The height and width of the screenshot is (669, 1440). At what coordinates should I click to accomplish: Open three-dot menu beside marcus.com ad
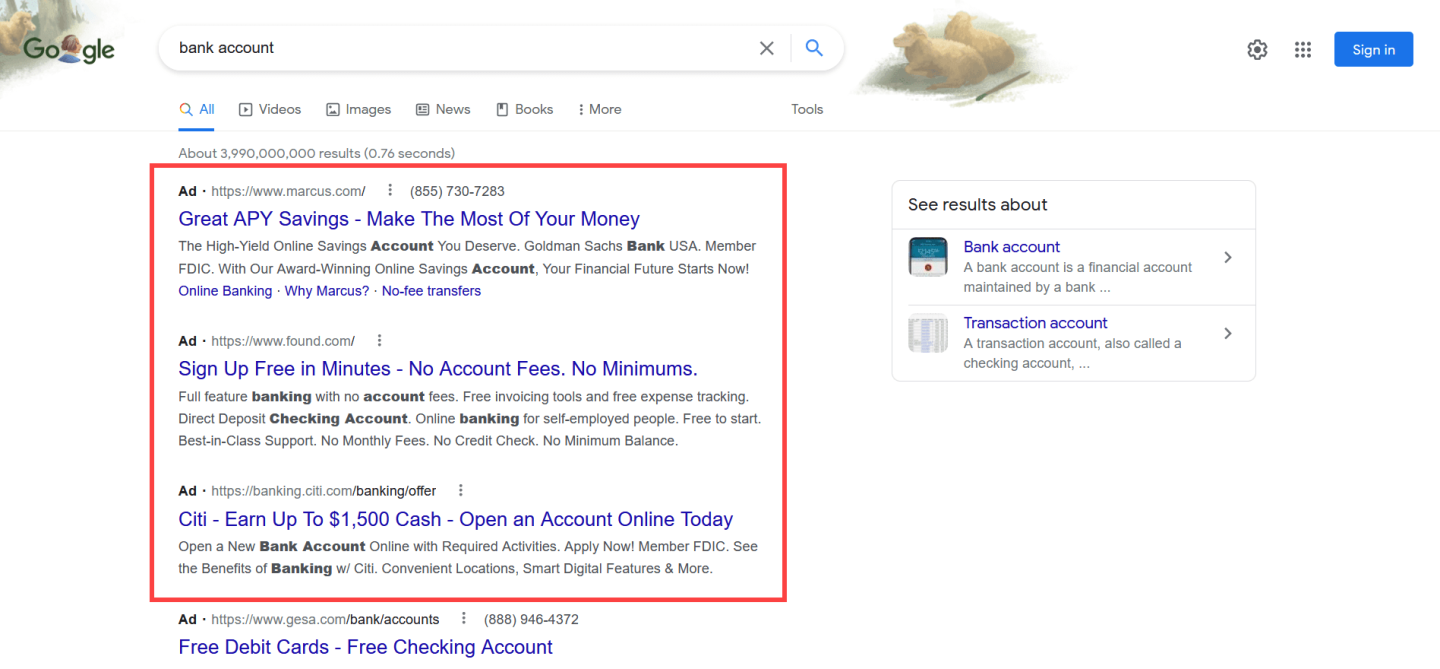(390, 191)
